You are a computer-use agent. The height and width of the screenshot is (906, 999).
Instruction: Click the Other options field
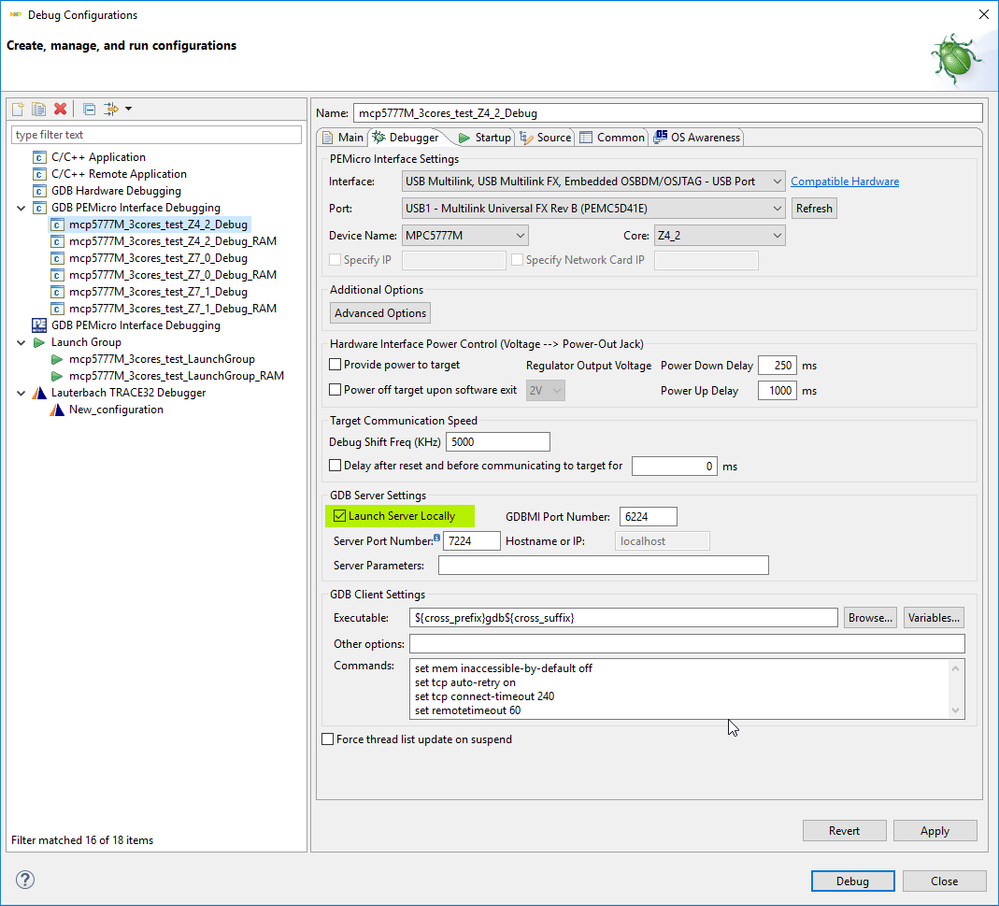click(x=687, y=644)
